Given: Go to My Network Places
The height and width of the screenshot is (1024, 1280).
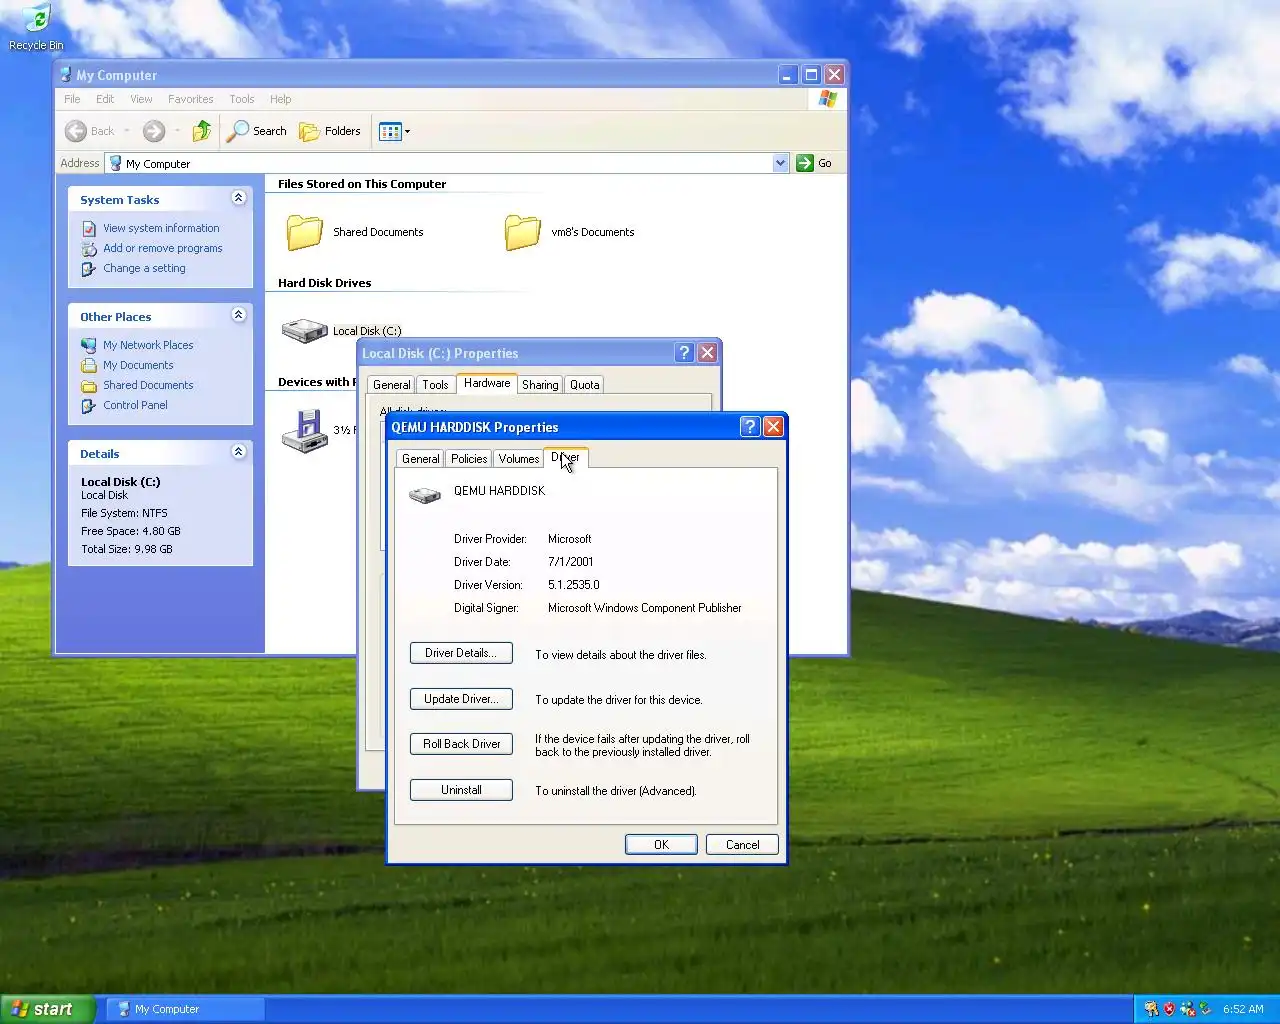Looking at the screenshot, I should pyautogui.click(x=148, y=345).
